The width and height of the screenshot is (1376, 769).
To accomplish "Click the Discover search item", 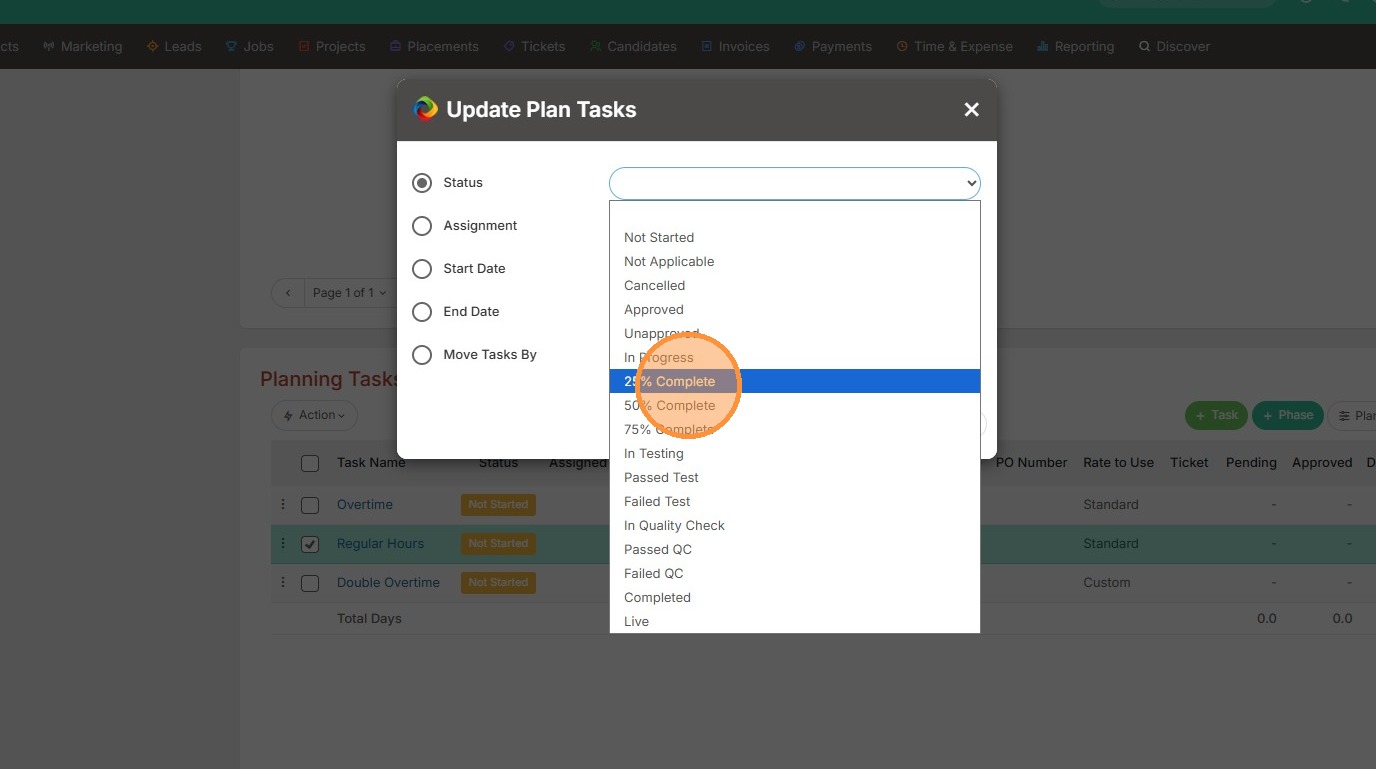I will (x=1174, y=46).
